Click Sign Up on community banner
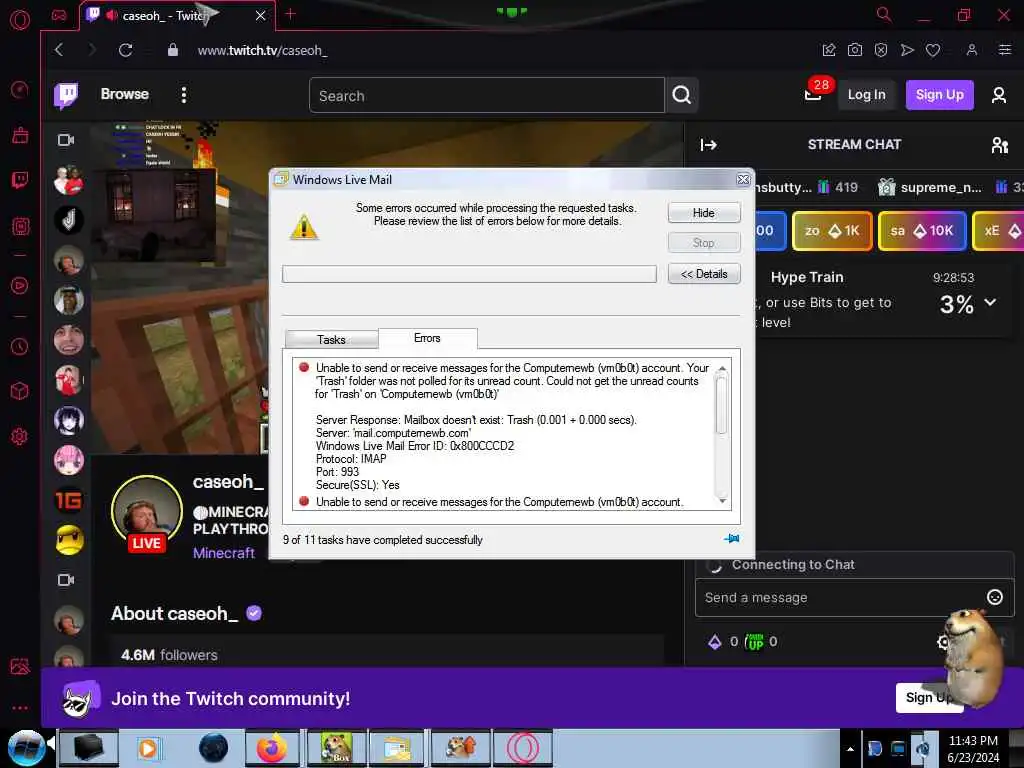 929,697
